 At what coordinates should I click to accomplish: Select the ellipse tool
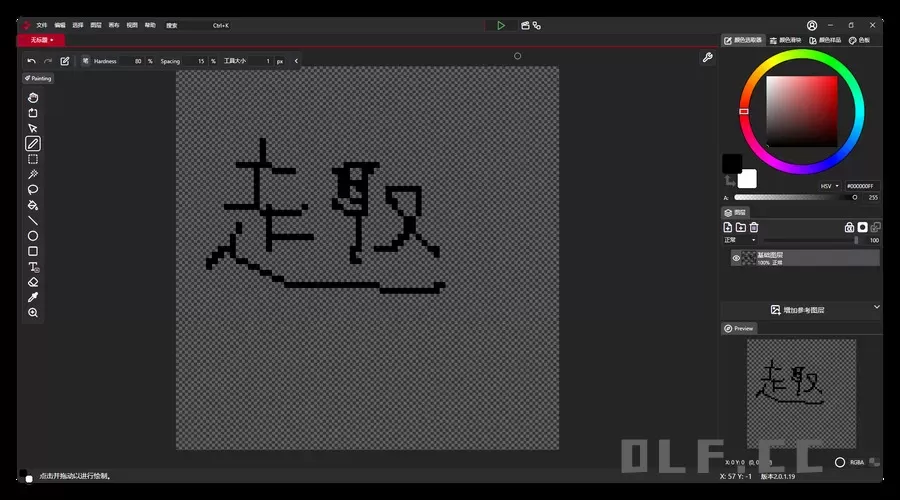pyautogui.click(x=33, y=236)
